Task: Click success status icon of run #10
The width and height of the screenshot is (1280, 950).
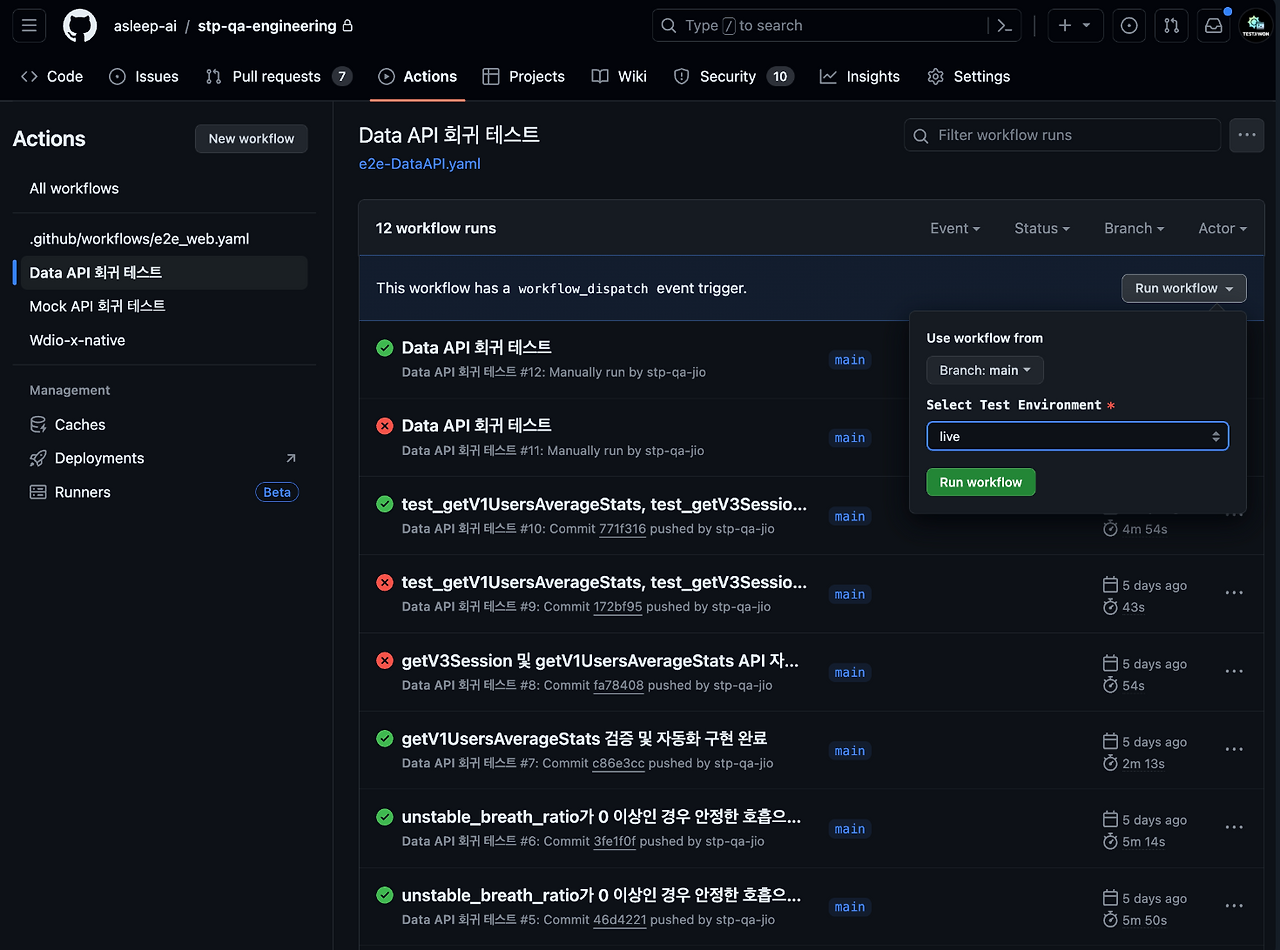Action: pyautogui.click(x=385, y=504)
